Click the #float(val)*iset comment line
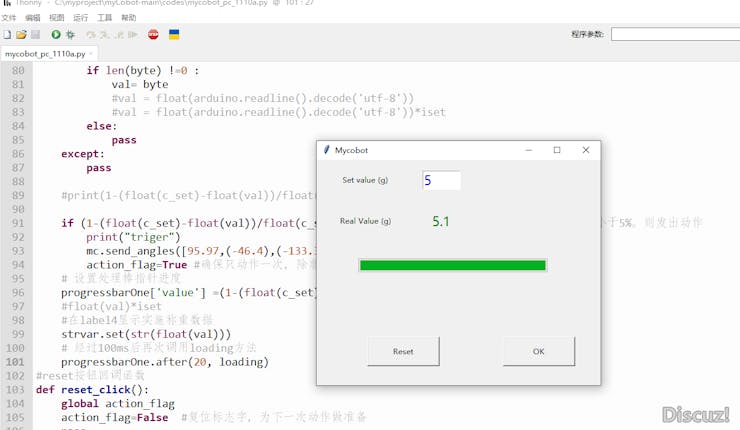The image size is (740, 430). [x=111, y=306]
